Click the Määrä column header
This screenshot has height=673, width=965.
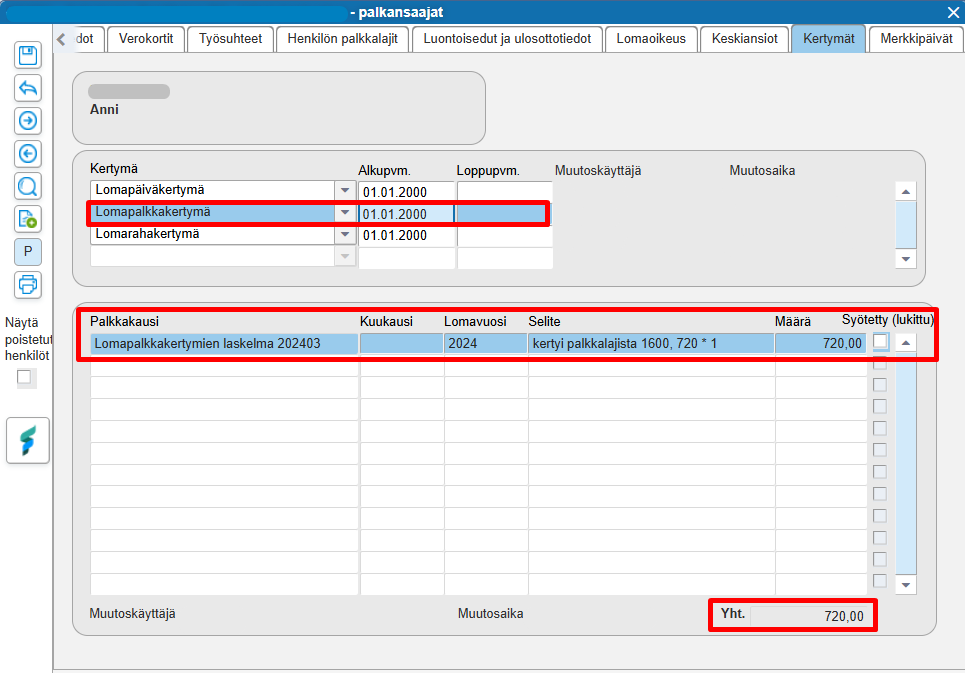point(793,321)
